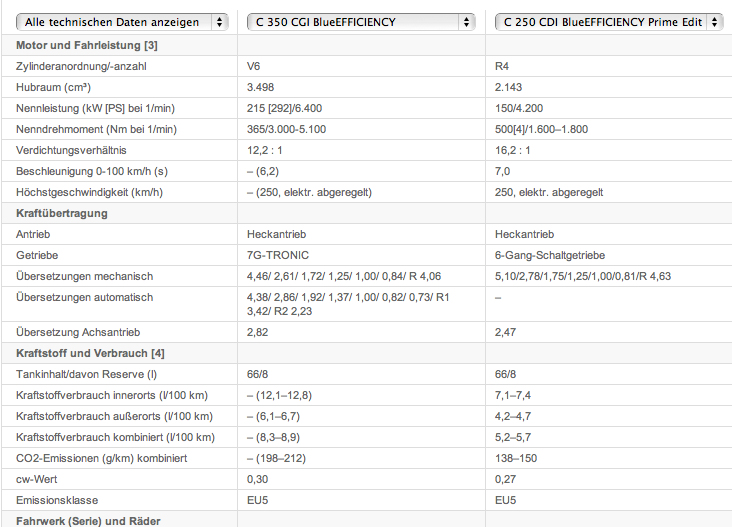Open footnote [3] beside Motor und Fahrleistung
The image size is (732, 527).
(149, 46)
